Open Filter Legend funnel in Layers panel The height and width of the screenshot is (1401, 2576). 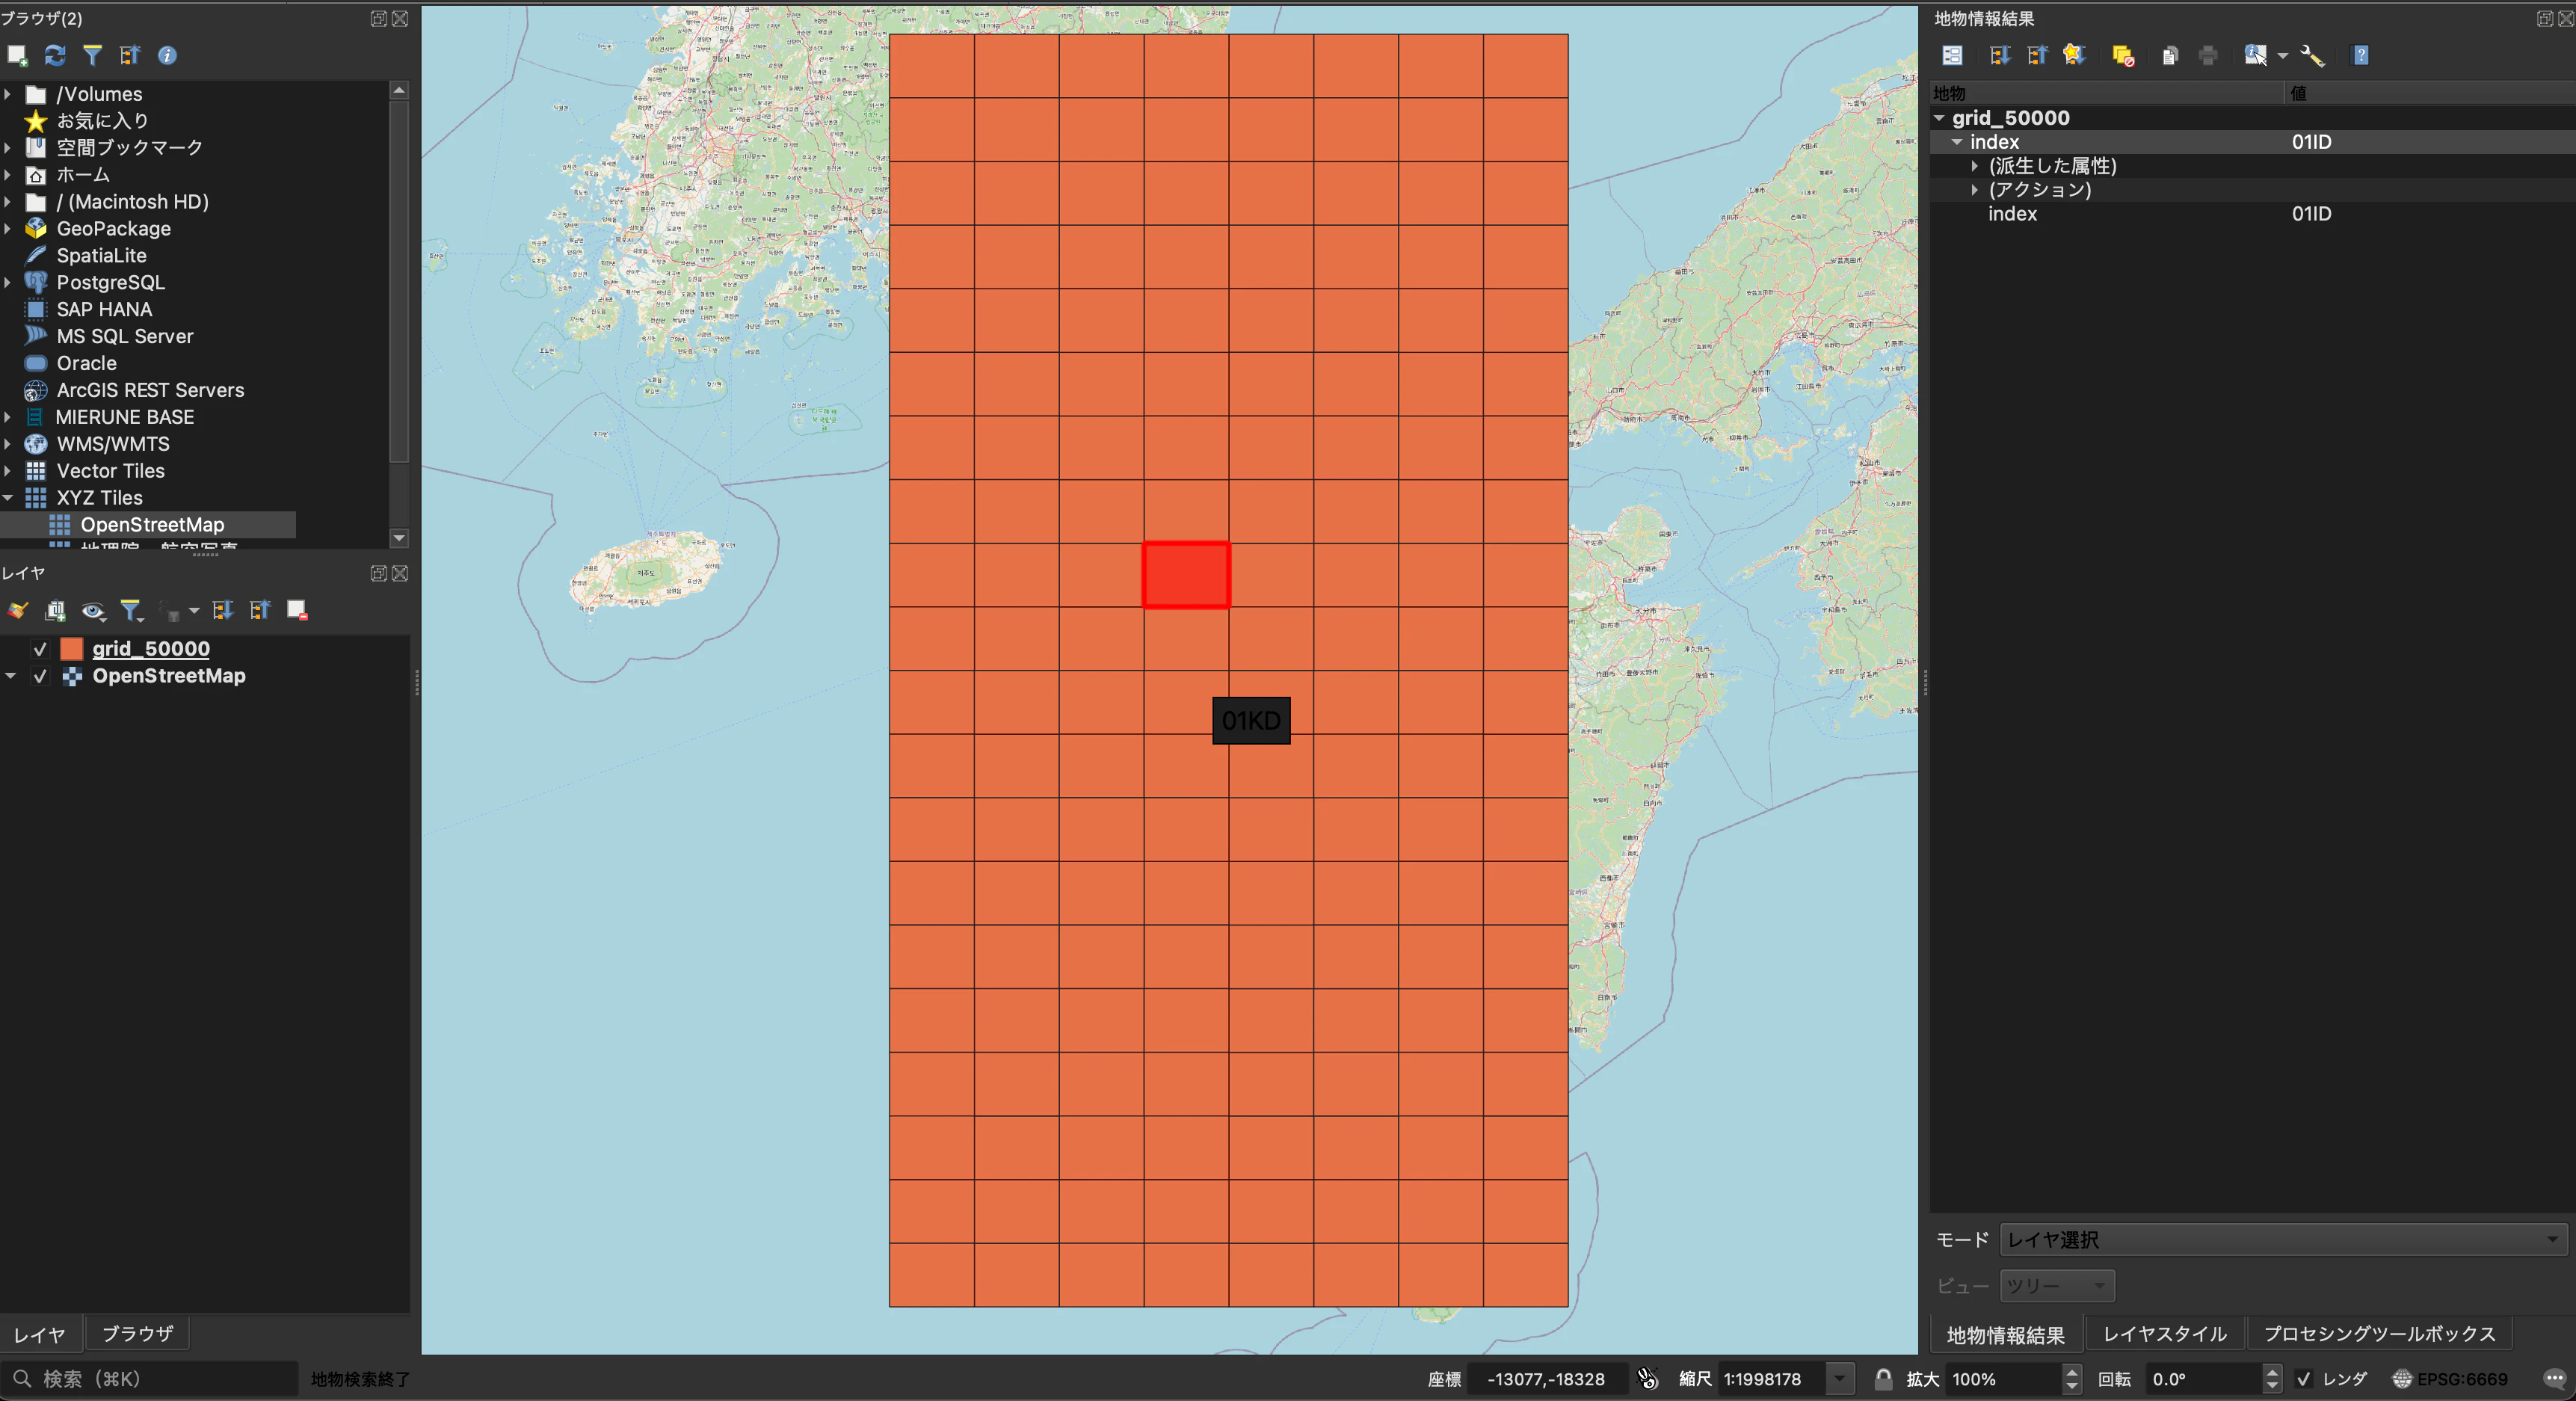coord(132,610)
